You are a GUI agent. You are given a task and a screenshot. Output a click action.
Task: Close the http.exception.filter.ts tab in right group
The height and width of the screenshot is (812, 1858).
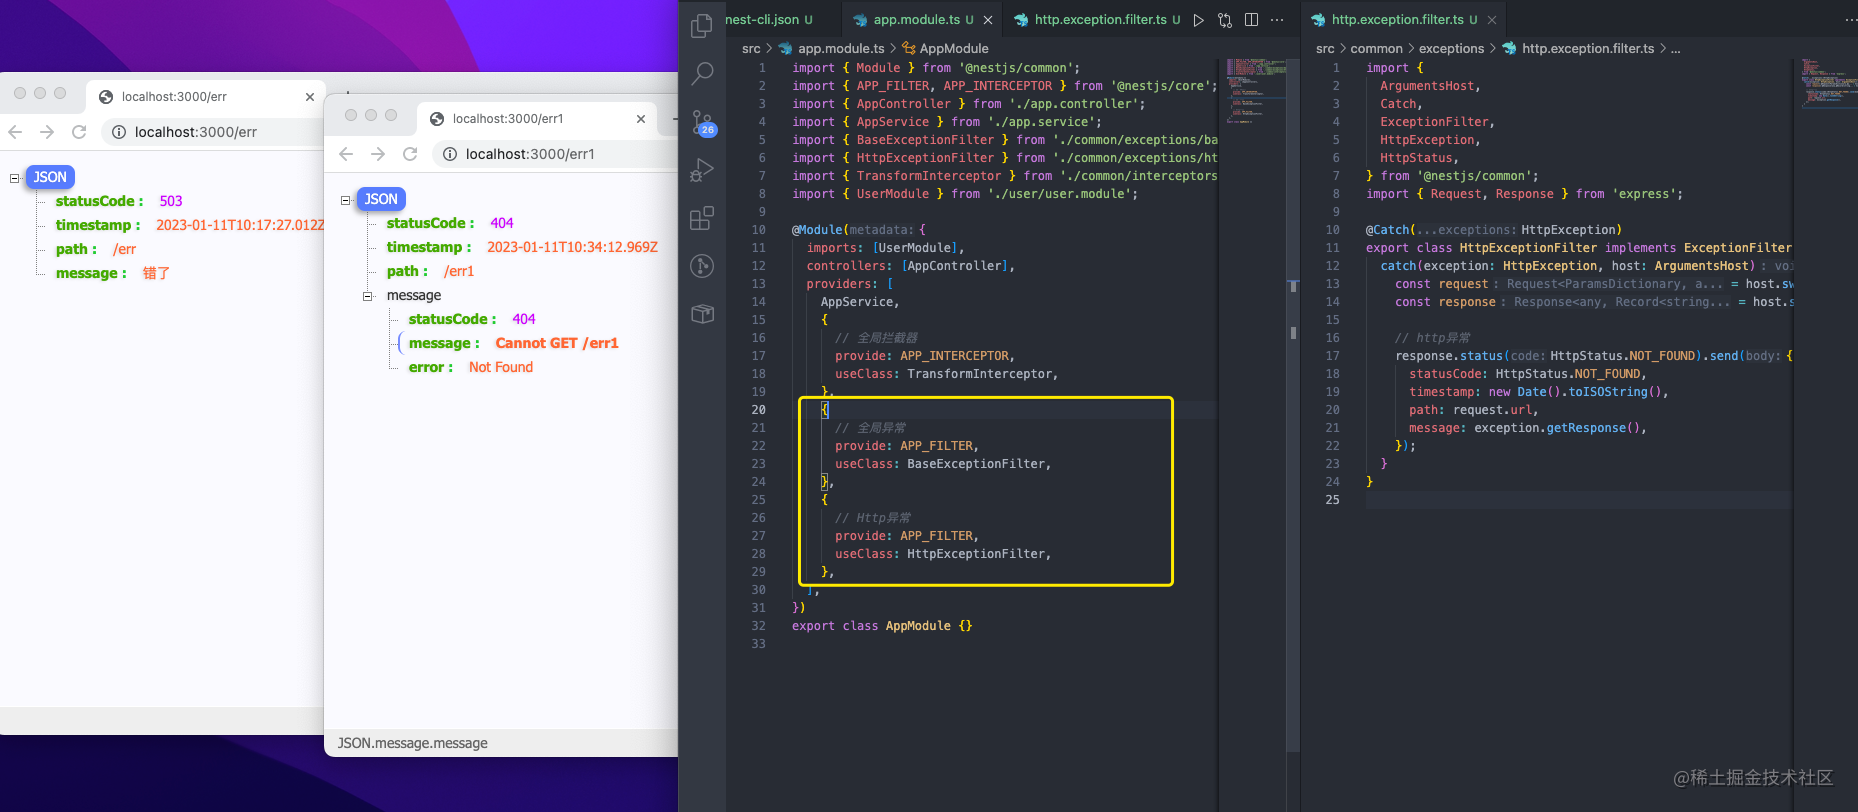tap(1492, 20)
